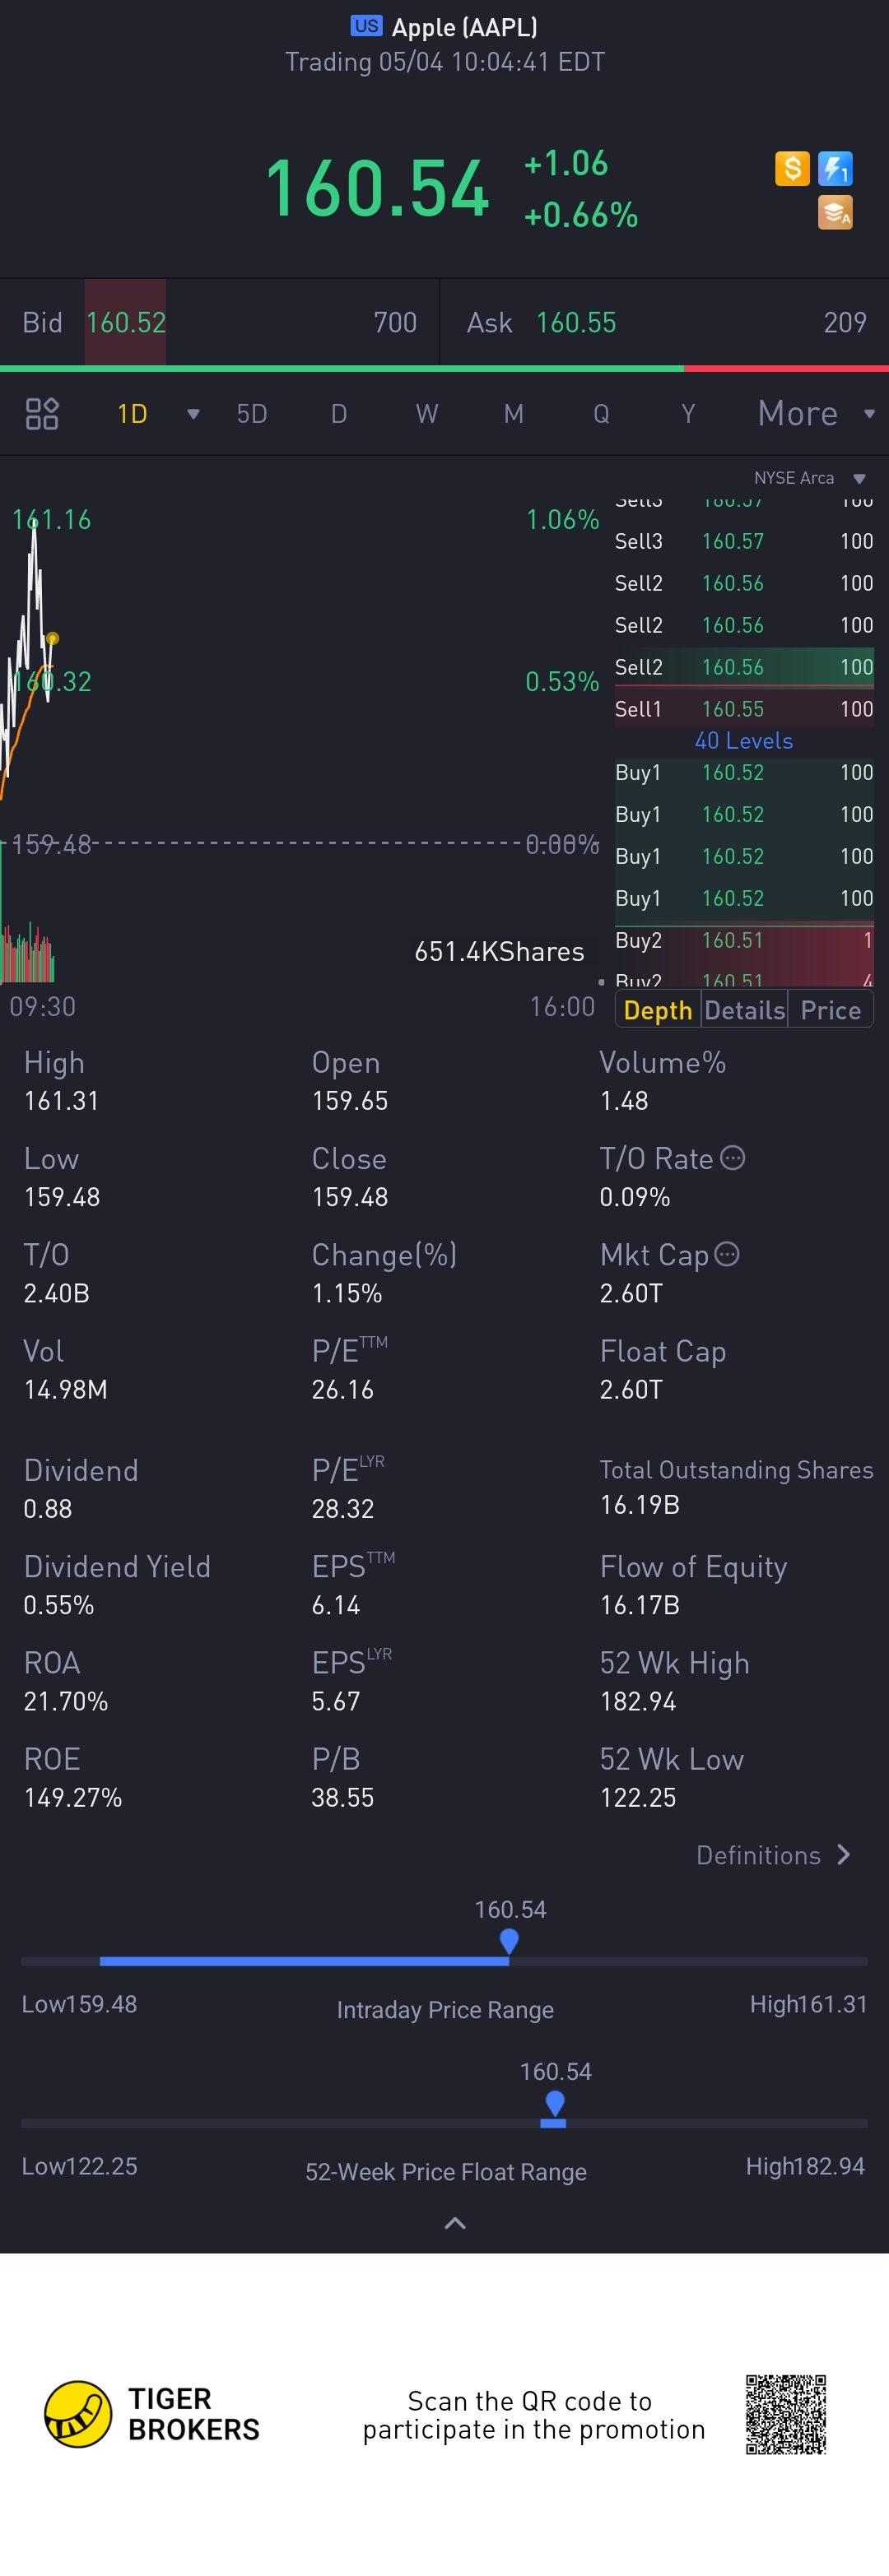Open the chart layout grid icon
889x2576 pixels.
pos(42,414)
